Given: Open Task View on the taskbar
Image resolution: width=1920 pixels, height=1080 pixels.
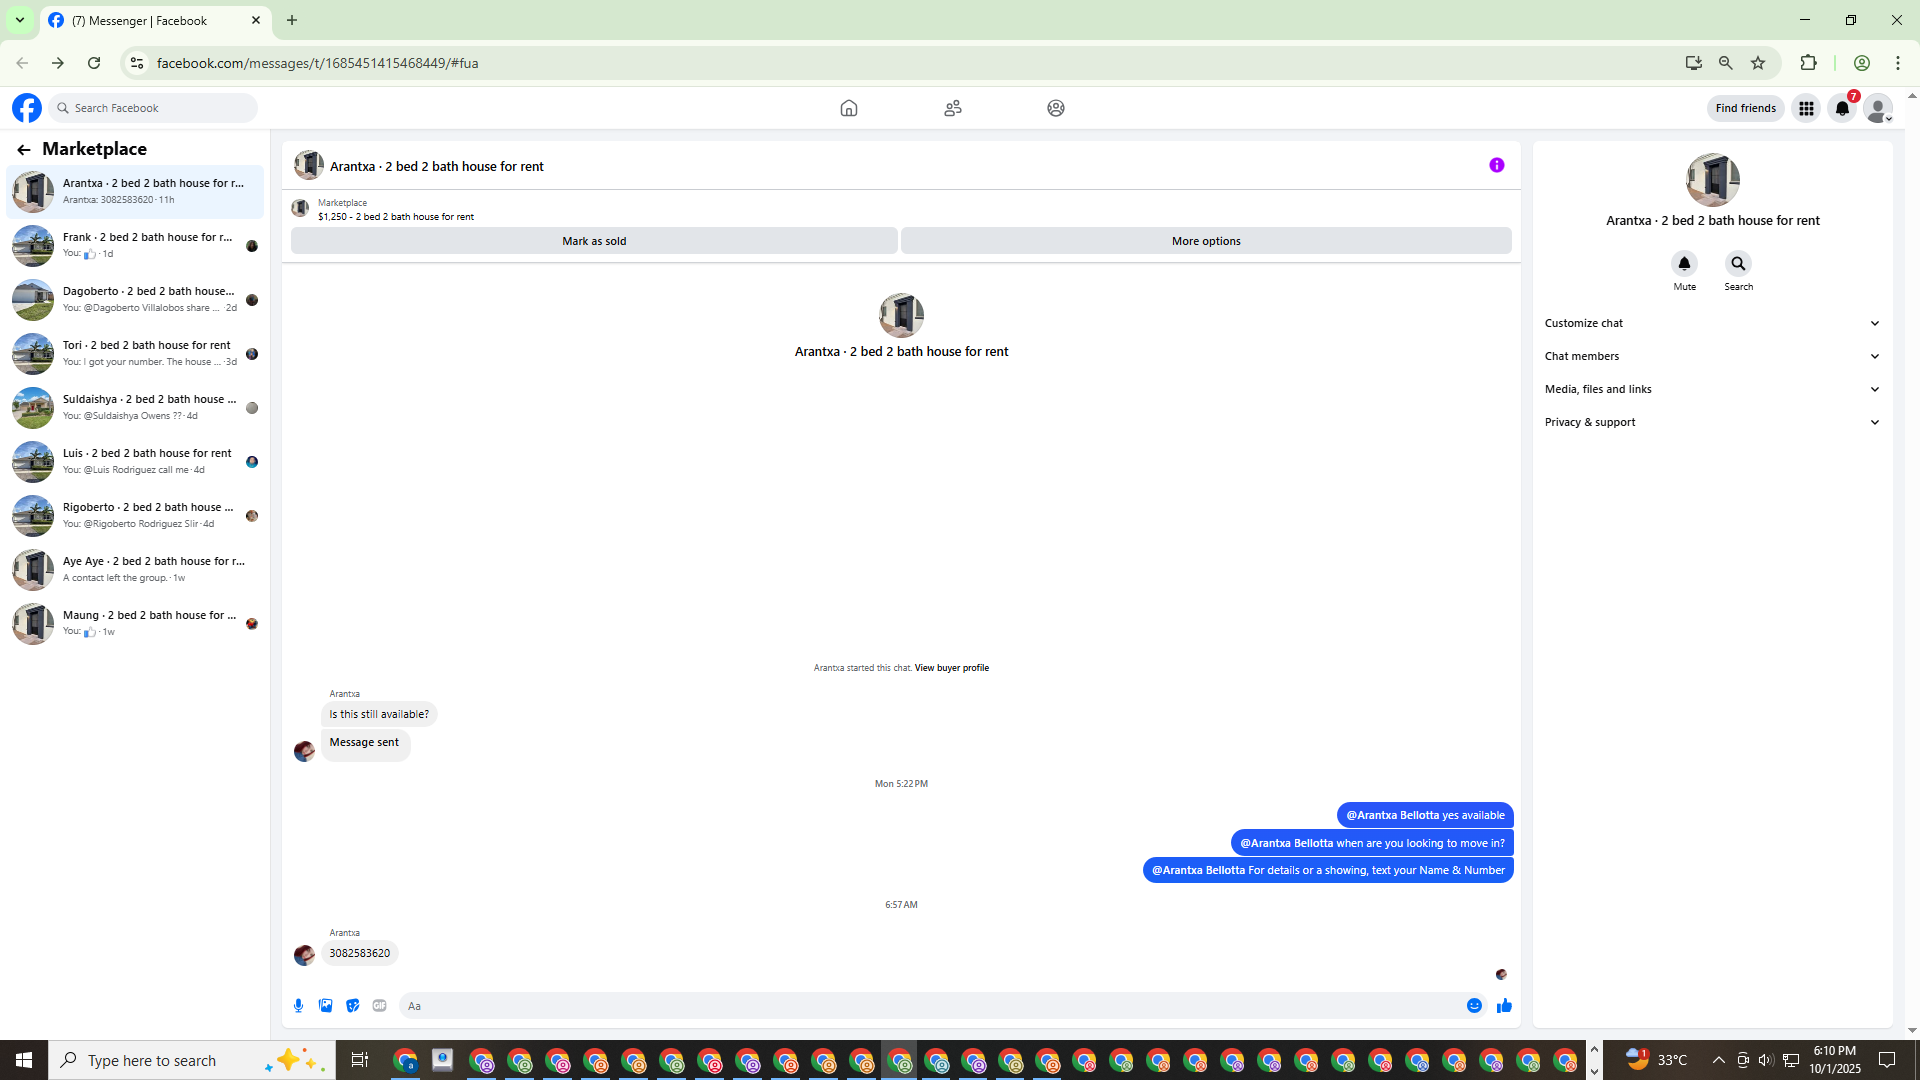Looking at the screenshot, I should point(360,1060).
